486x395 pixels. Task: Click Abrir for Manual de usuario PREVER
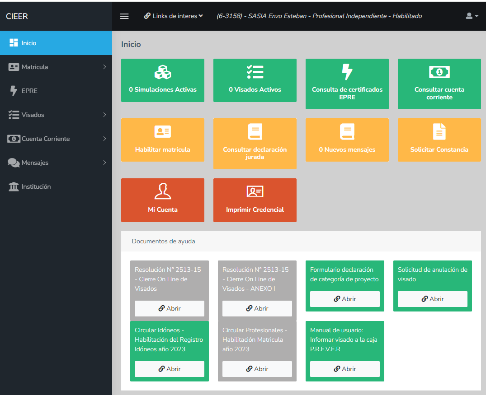345,369
